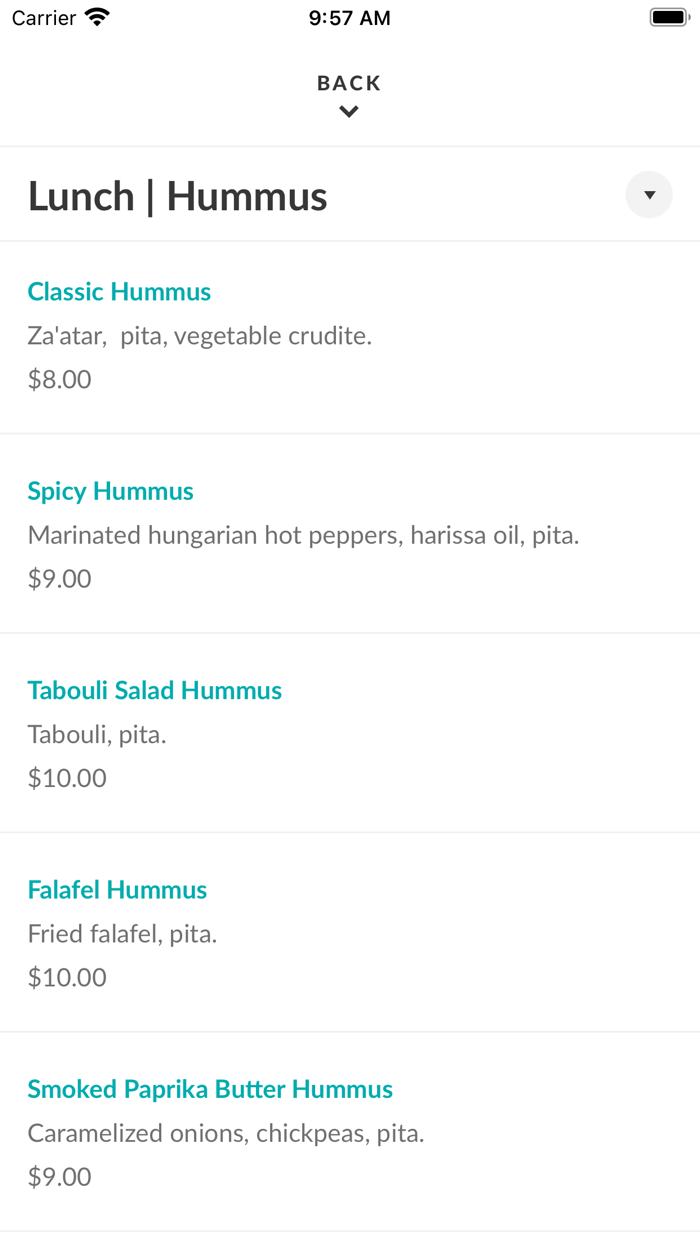Tap the $8.00 price
This screenshot has height=1244, width=700.
click(59, 380)
